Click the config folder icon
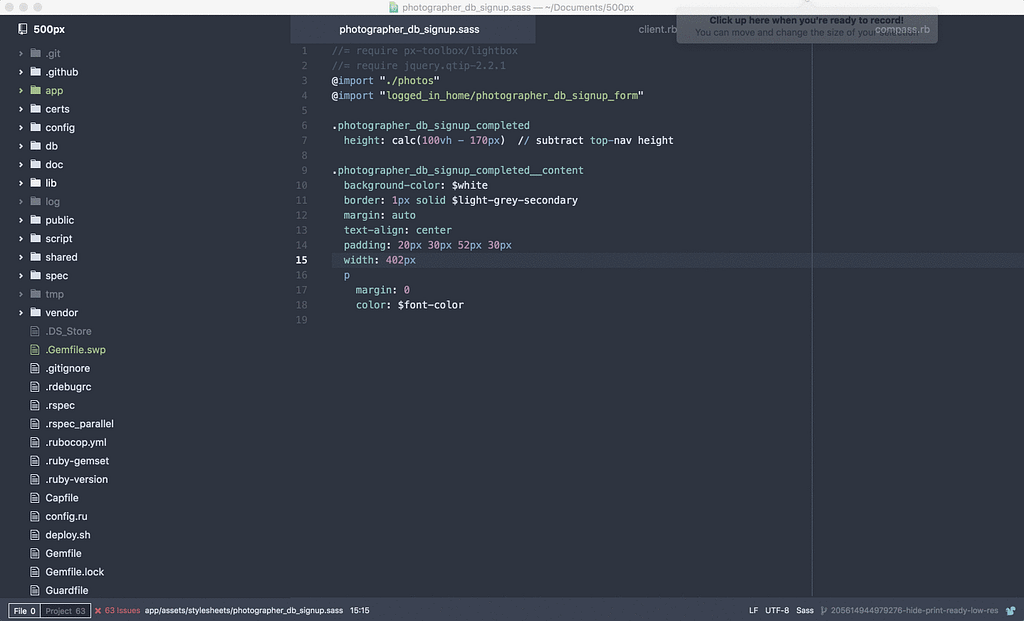Image resolution: width=1024 pixels, height=621 pixels. point(35,127)
